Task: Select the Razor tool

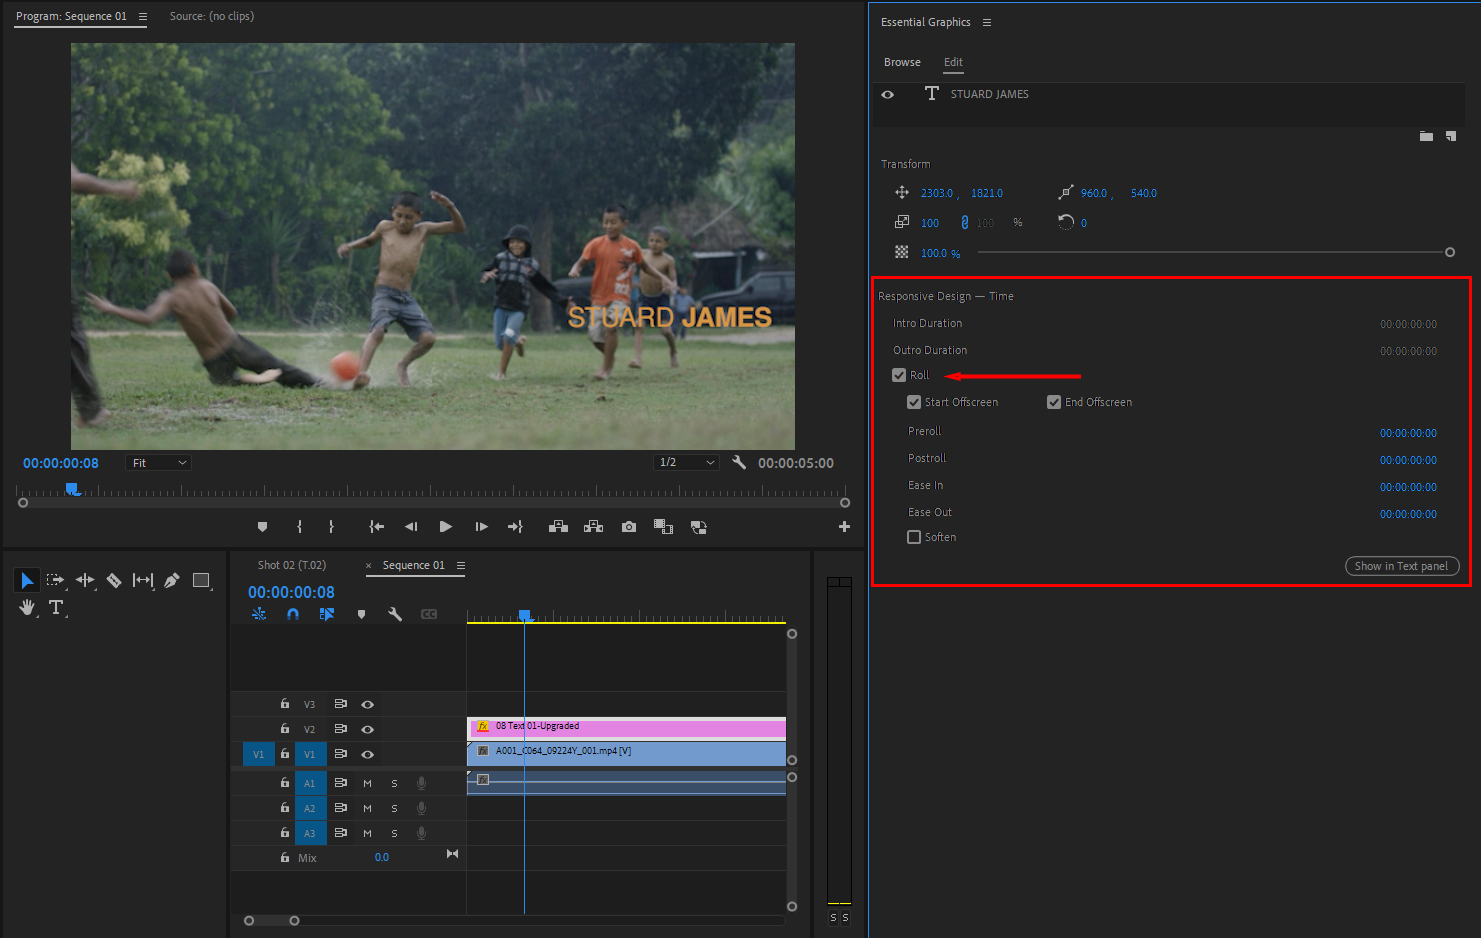Action: click(114, 580)
